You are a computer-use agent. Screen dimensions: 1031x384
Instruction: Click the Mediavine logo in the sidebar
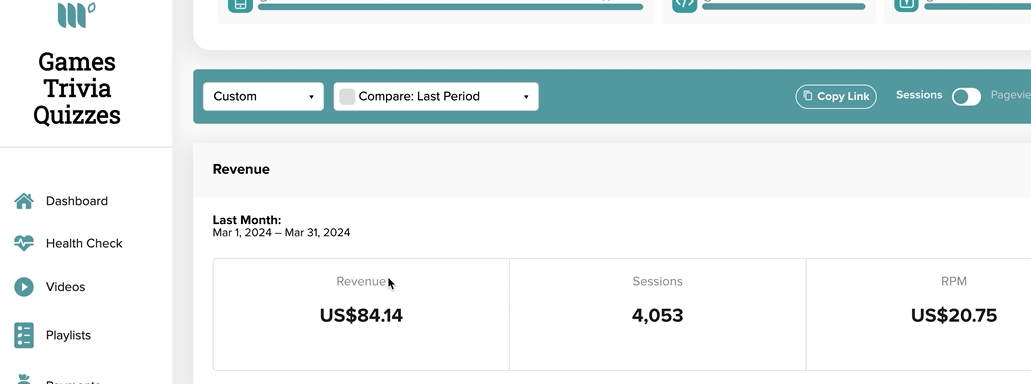[76, 15]
